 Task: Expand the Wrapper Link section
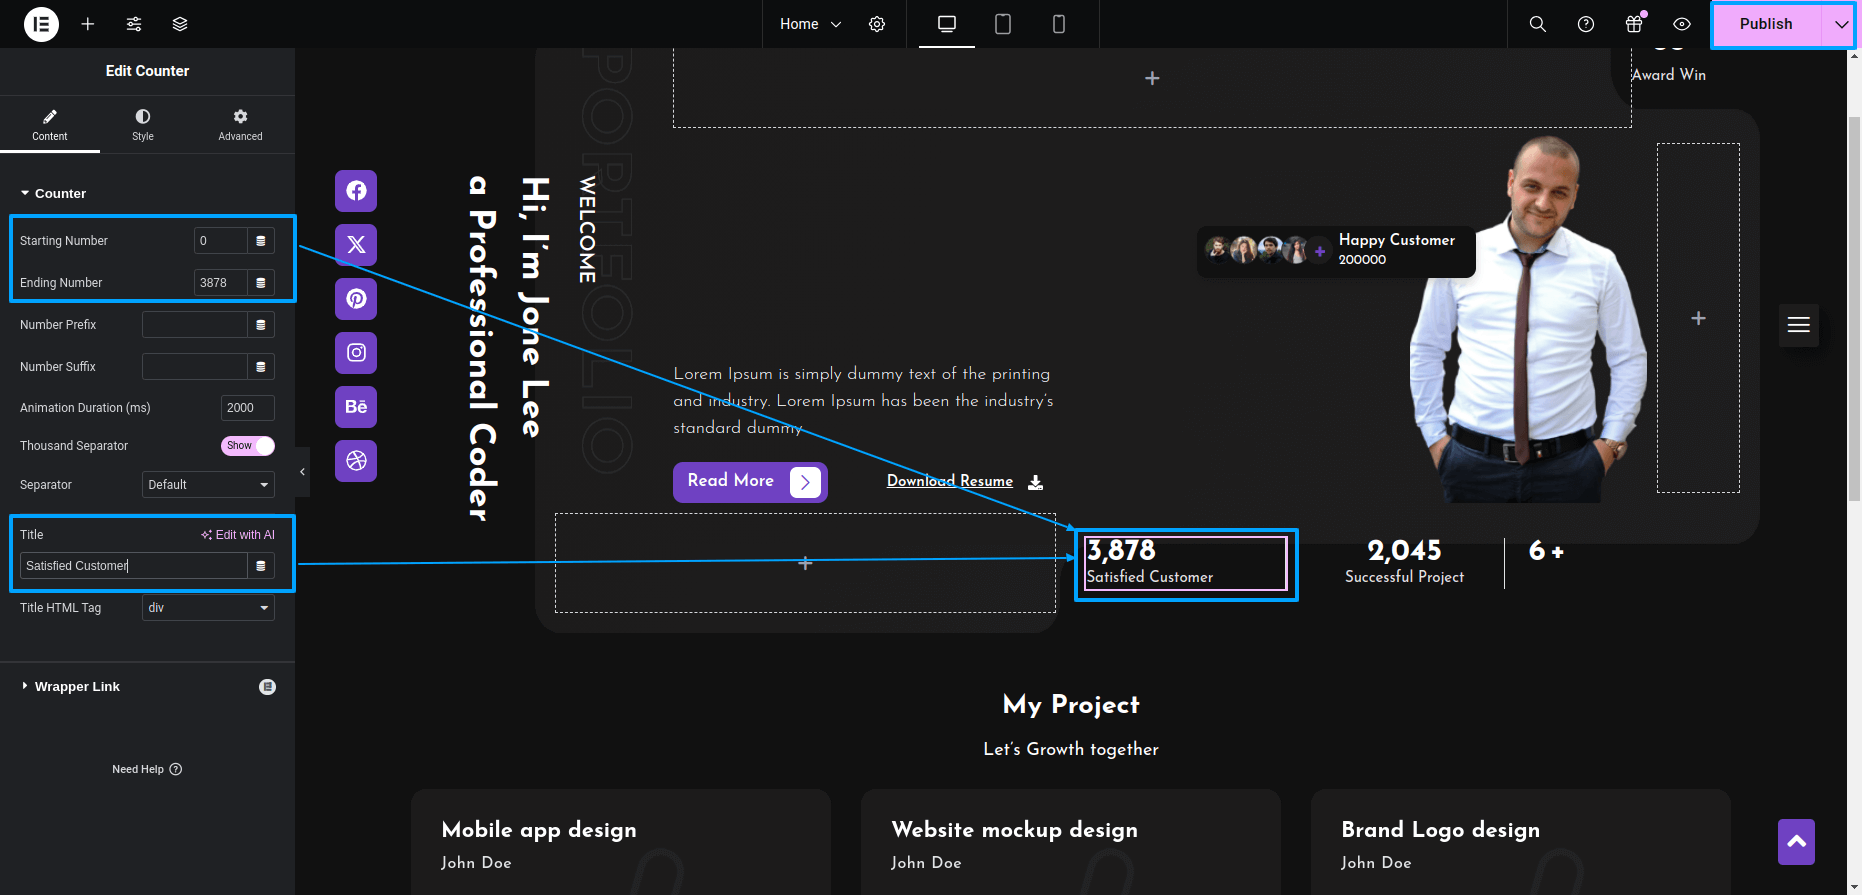77,687
